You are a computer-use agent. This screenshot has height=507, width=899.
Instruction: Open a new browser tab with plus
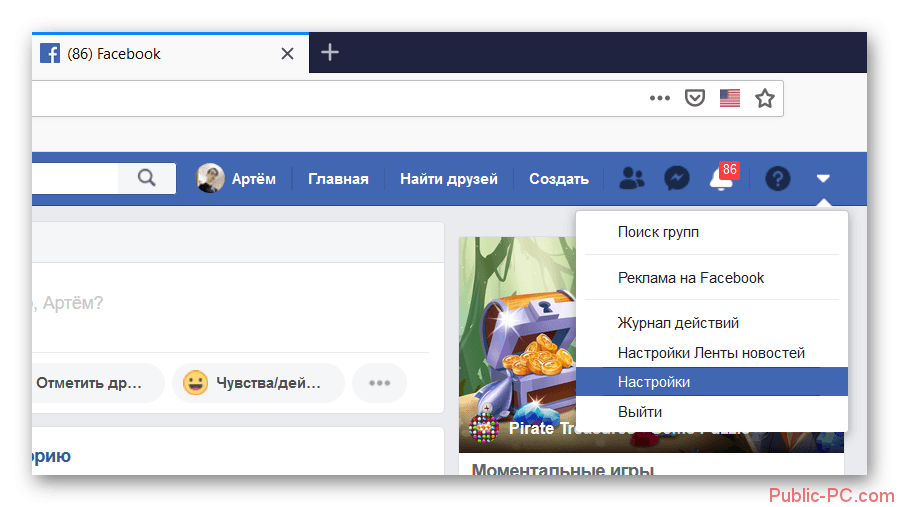pos(330,53)
